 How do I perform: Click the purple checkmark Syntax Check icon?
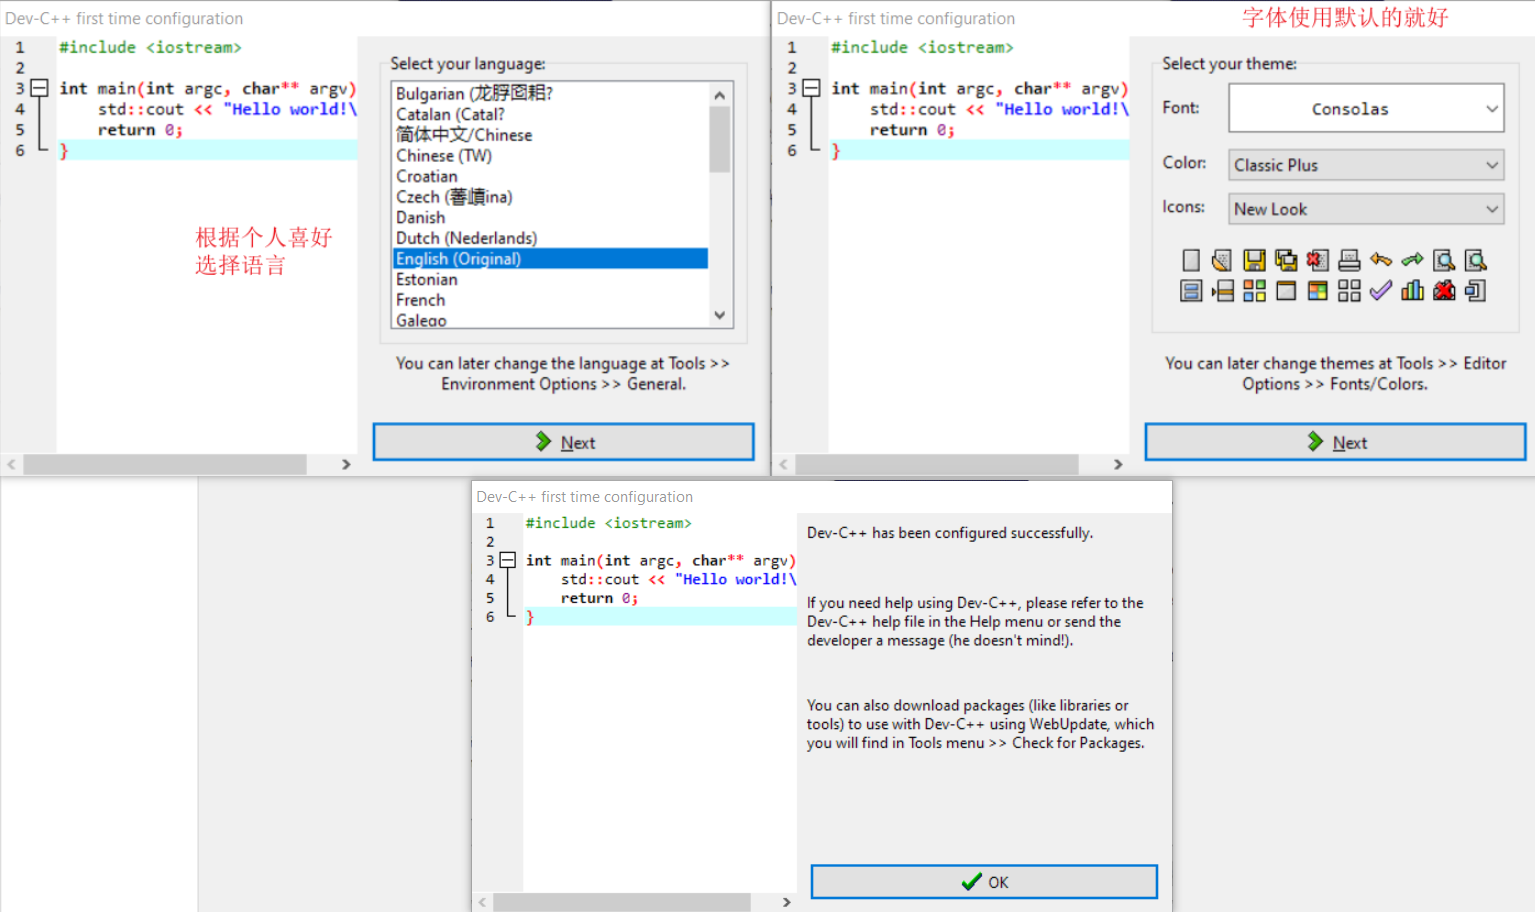[1381, 291]
